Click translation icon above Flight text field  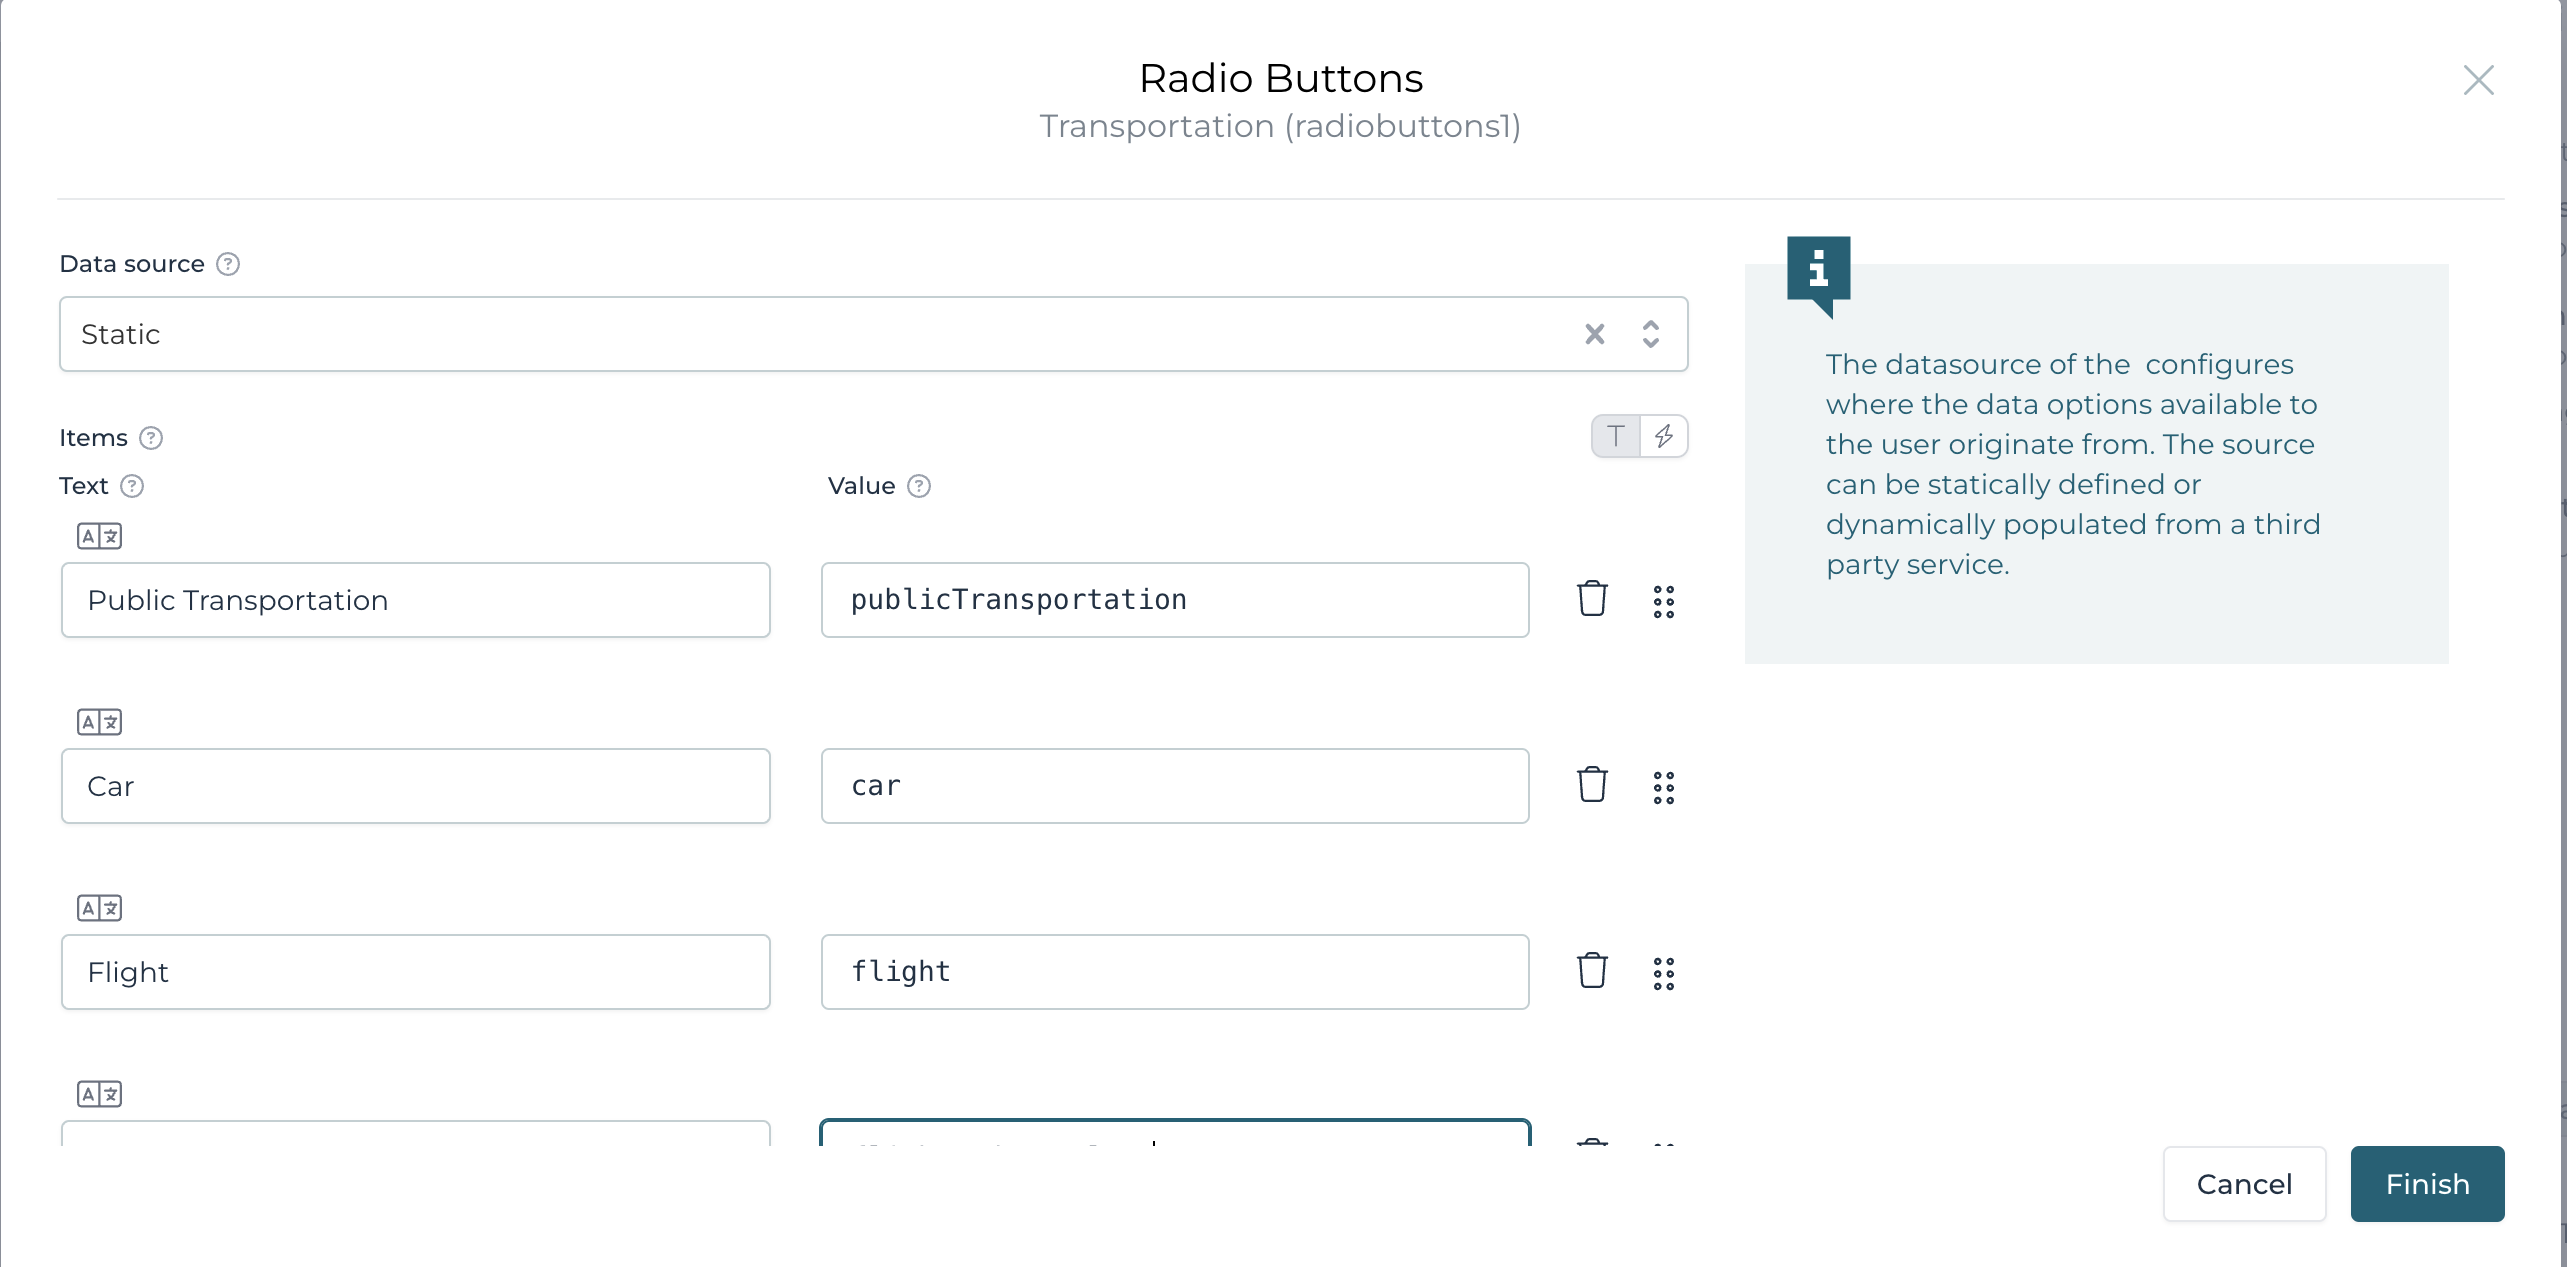[x=99, y=908]
